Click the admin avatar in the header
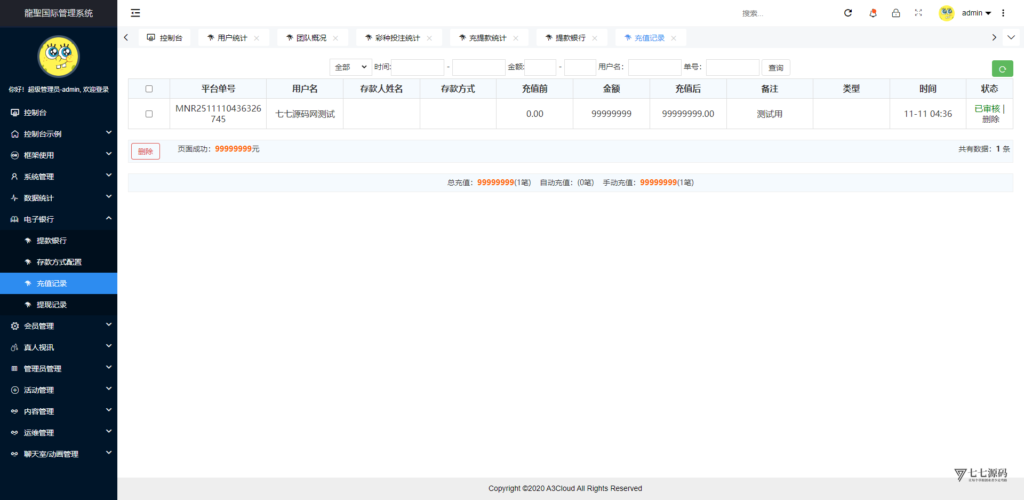Screen dimensions: 1024x500 point(946,13)
